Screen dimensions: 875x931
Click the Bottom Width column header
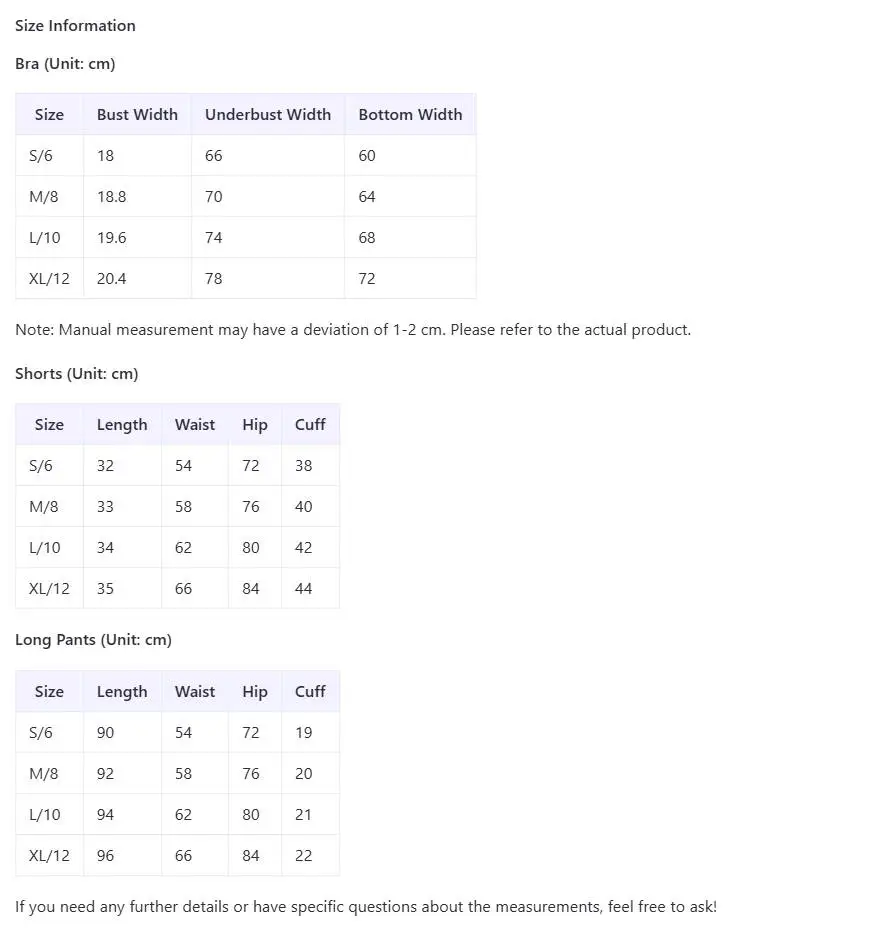coord(410,115)
